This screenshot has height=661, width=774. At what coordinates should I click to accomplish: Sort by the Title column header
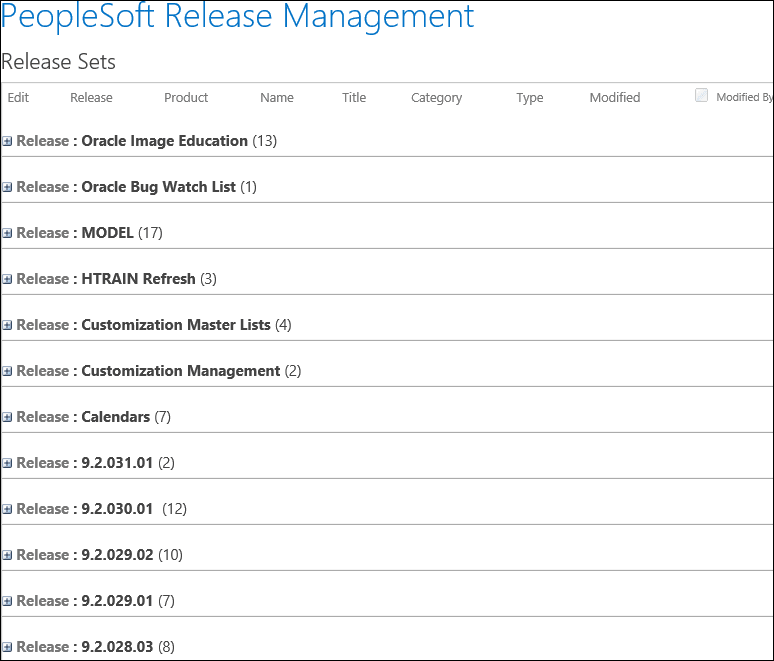[x=354, y=97]
